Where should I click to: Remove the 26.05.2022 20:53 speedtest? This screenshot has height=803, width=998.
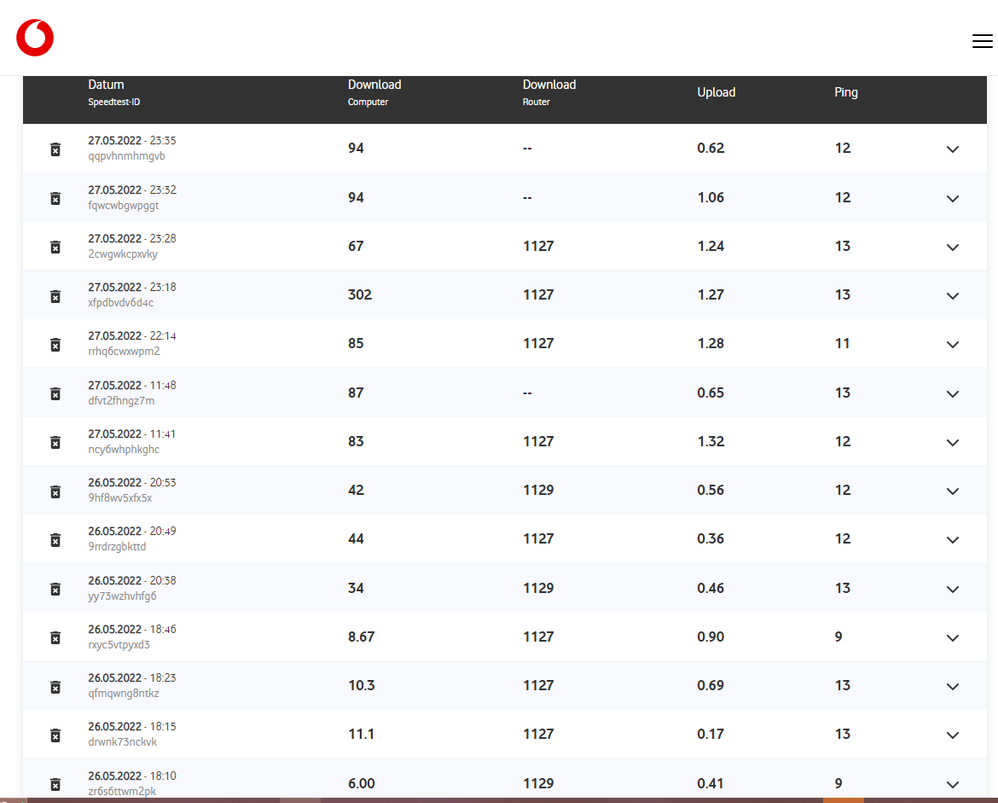[x=56, y=491]
